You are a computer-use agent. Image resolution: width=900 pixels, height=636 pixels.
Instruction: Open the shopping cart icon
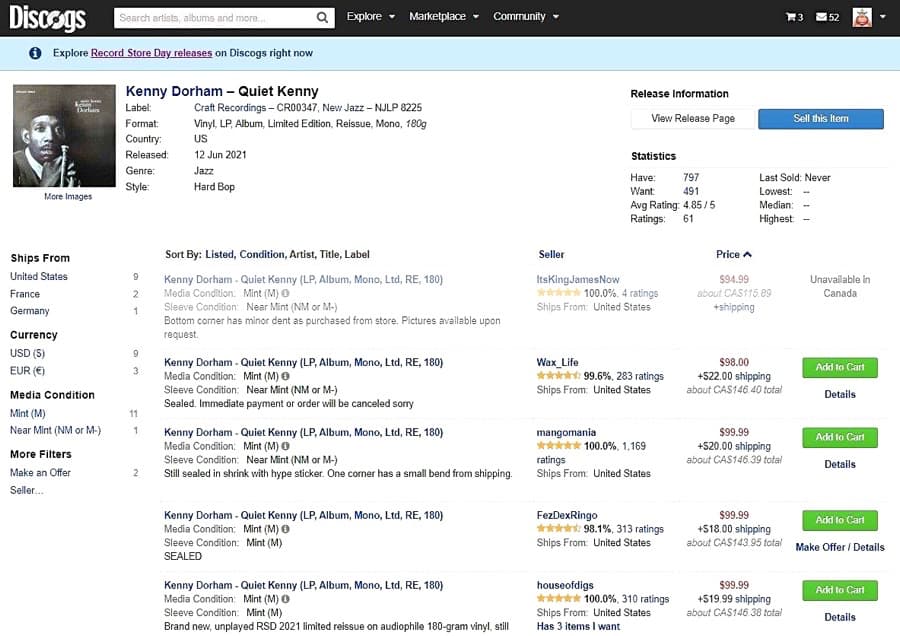point(794,17)
